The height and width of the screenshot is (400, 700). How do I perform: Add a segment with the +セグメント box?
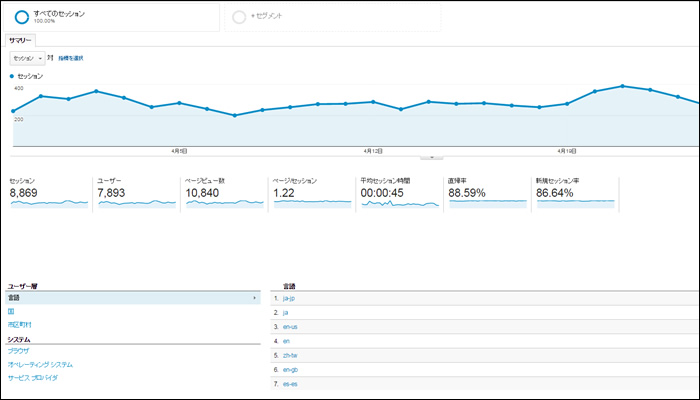(x=333, y=17)
